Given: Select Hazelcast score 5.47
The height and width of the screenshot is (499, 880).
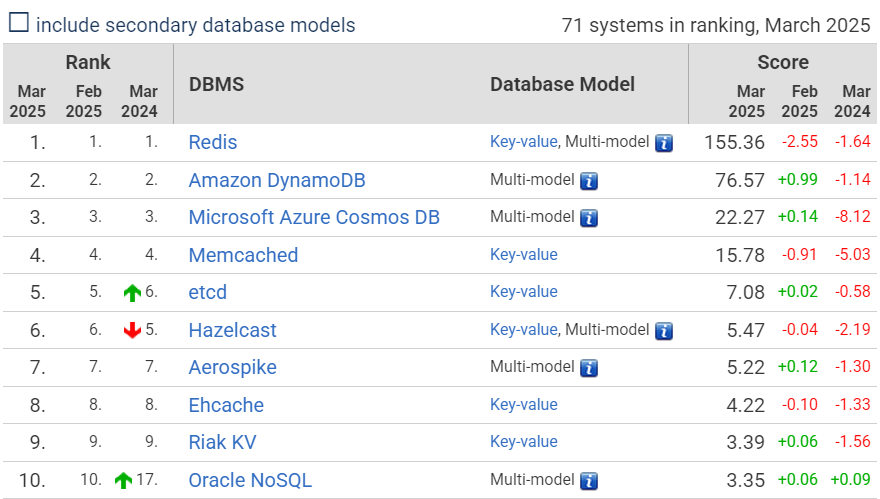Looking at the screenshot, I should (745, 330).
